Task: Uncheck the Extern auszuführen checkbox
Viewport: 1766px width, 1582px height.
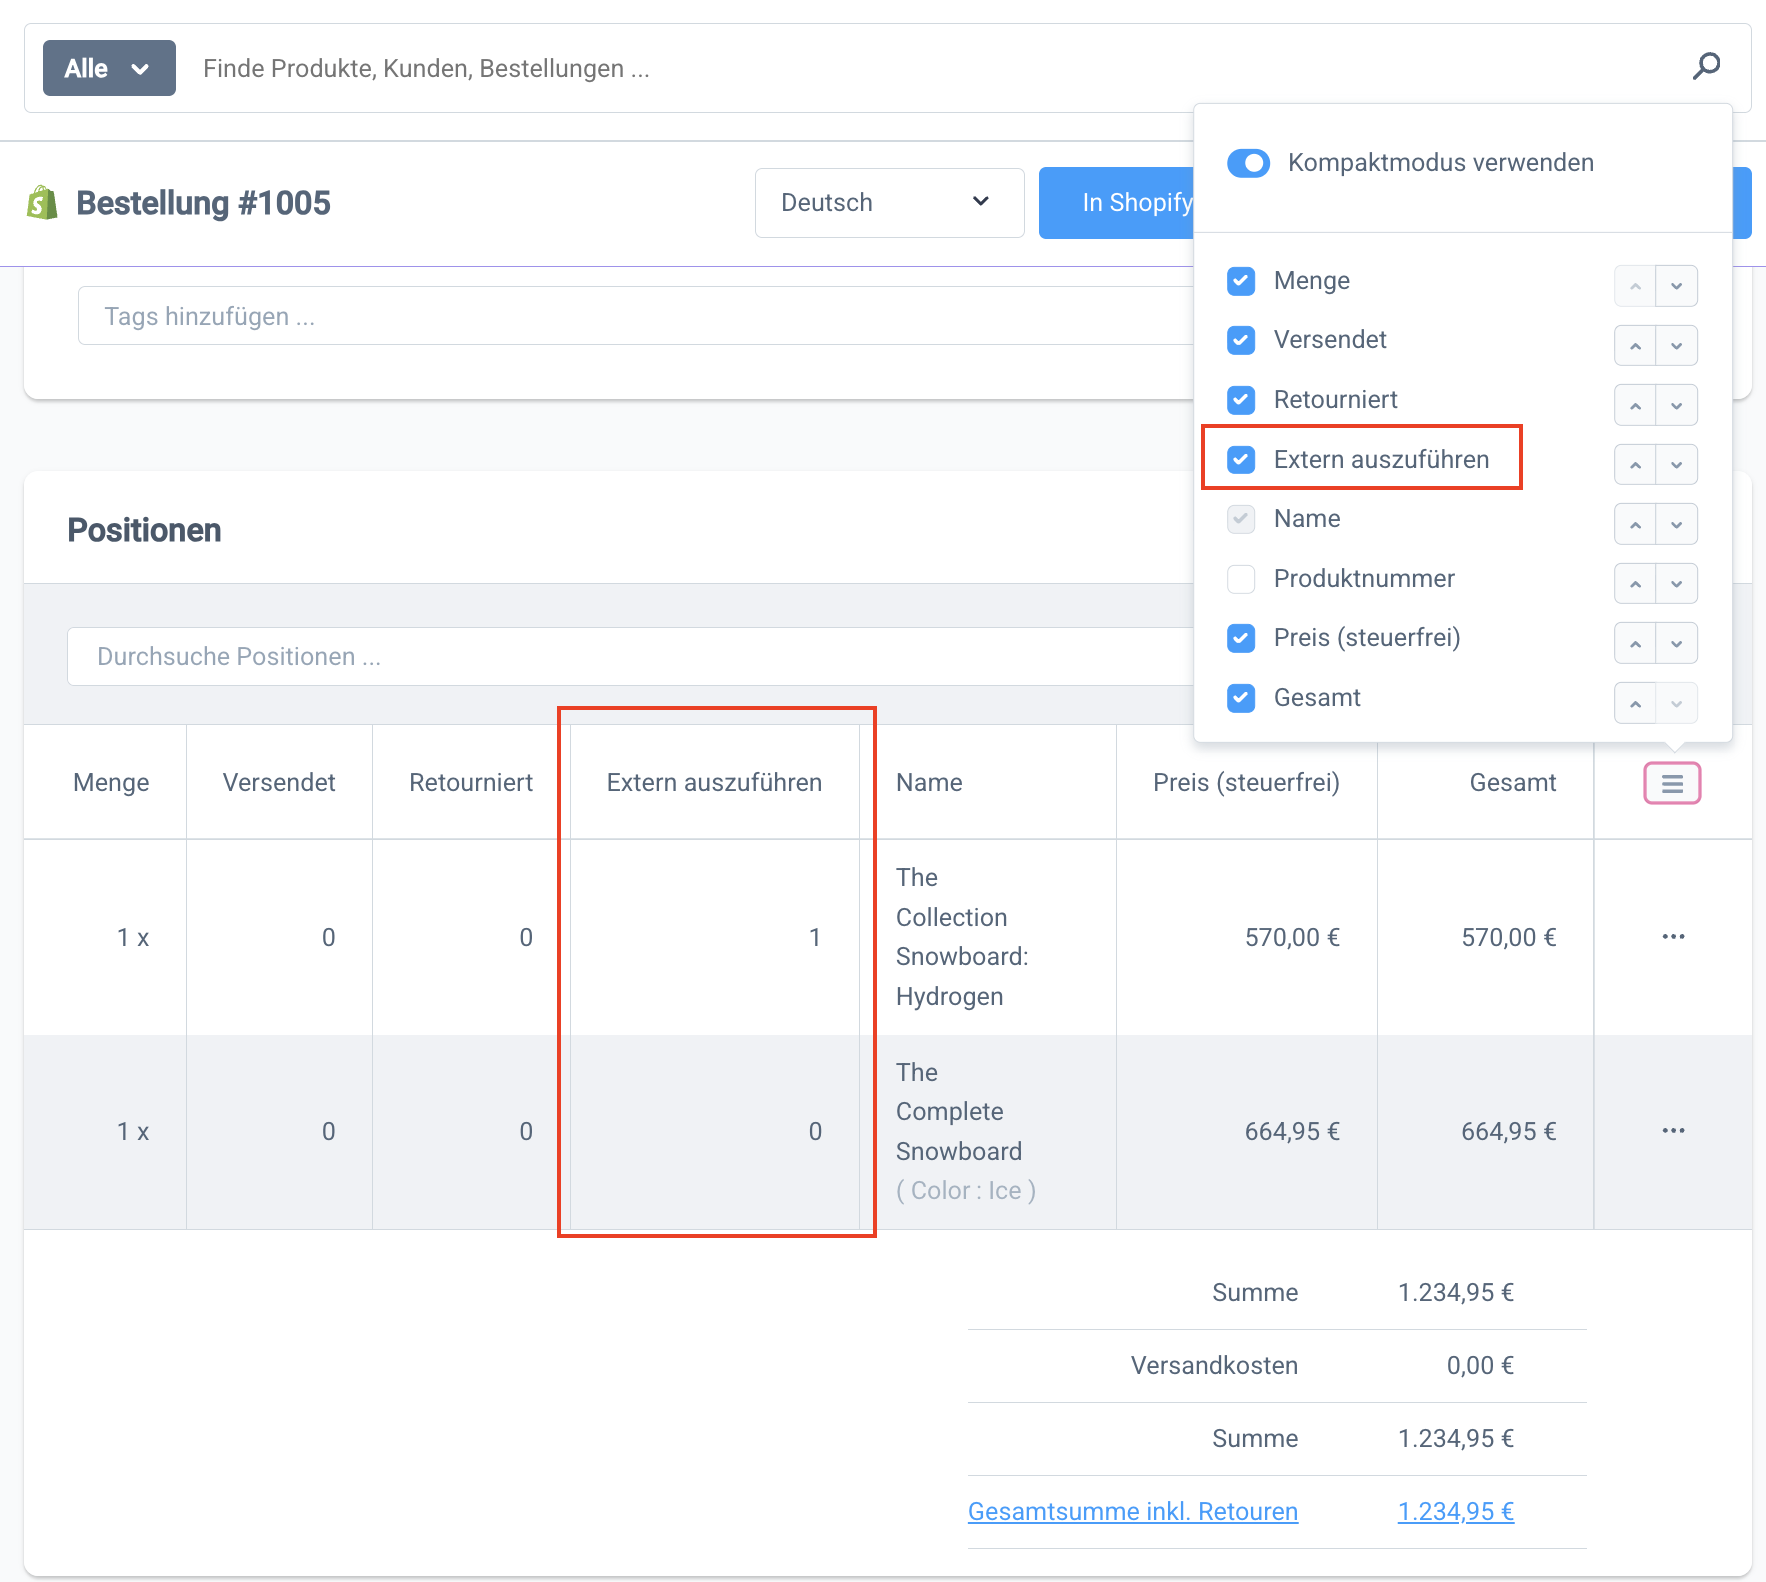Action: pos(1241,460)
